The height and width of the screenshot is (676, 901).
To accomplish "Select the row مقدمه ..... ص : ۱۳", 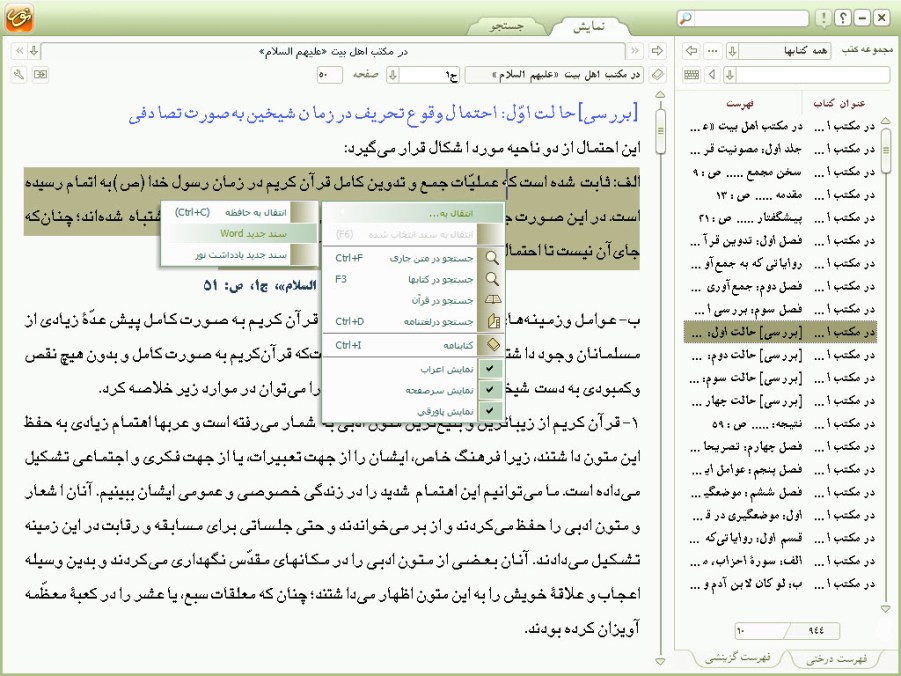I will [780, 195].
